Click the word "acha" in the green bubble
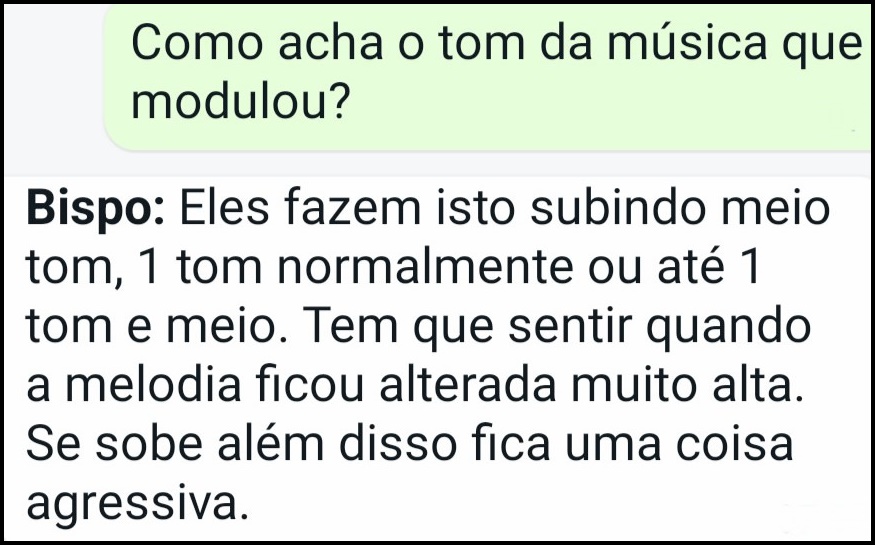Screen dimensions: 875x545 [x=330, y=43]
